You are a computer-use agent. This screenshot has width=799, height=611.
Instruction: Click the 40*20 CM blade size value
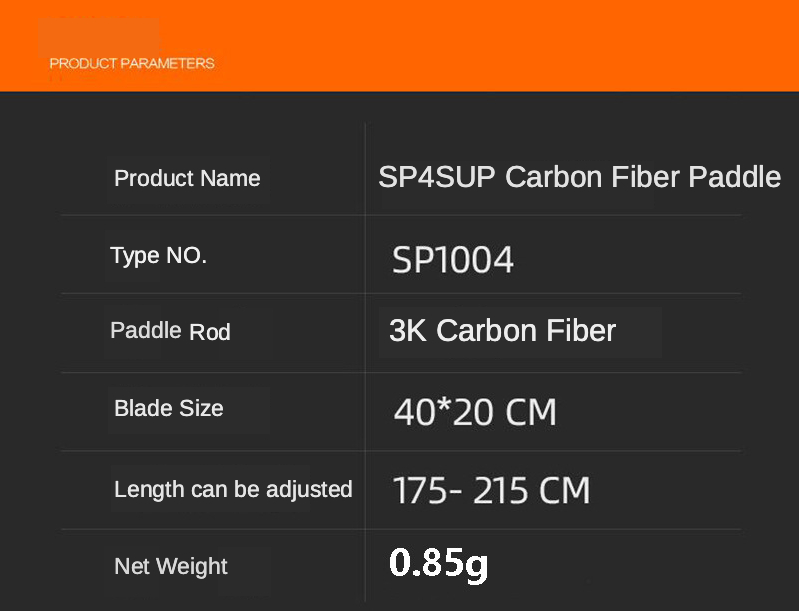[475, 412]
